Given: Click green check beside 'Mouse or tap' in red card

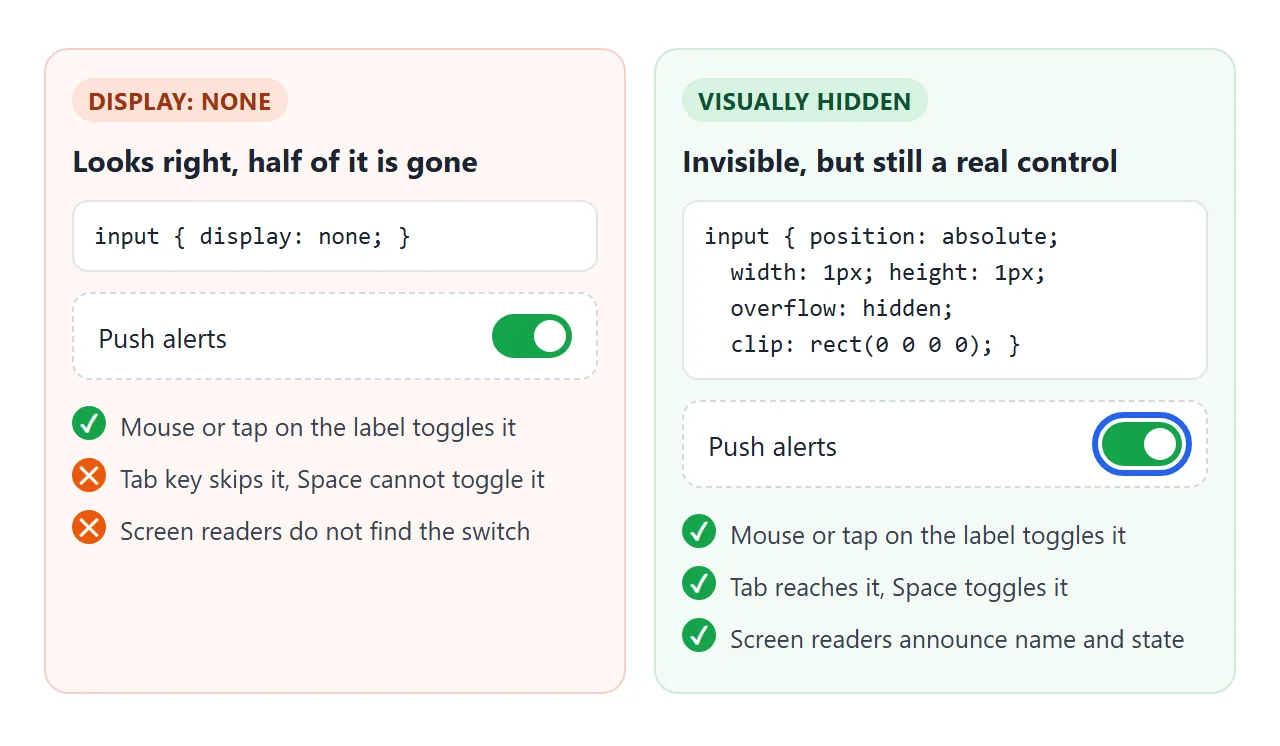Looking at the screenshot, I should (x=89, y=423).
